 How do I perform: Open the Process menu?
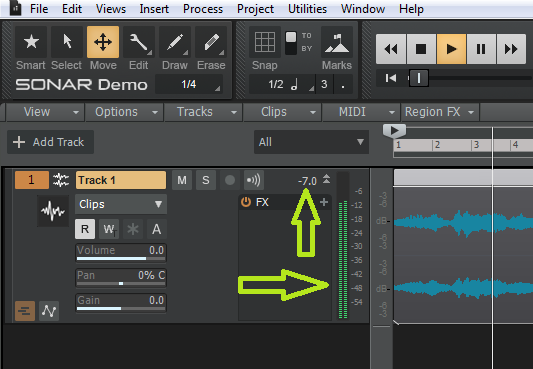[x=203, y=9]
